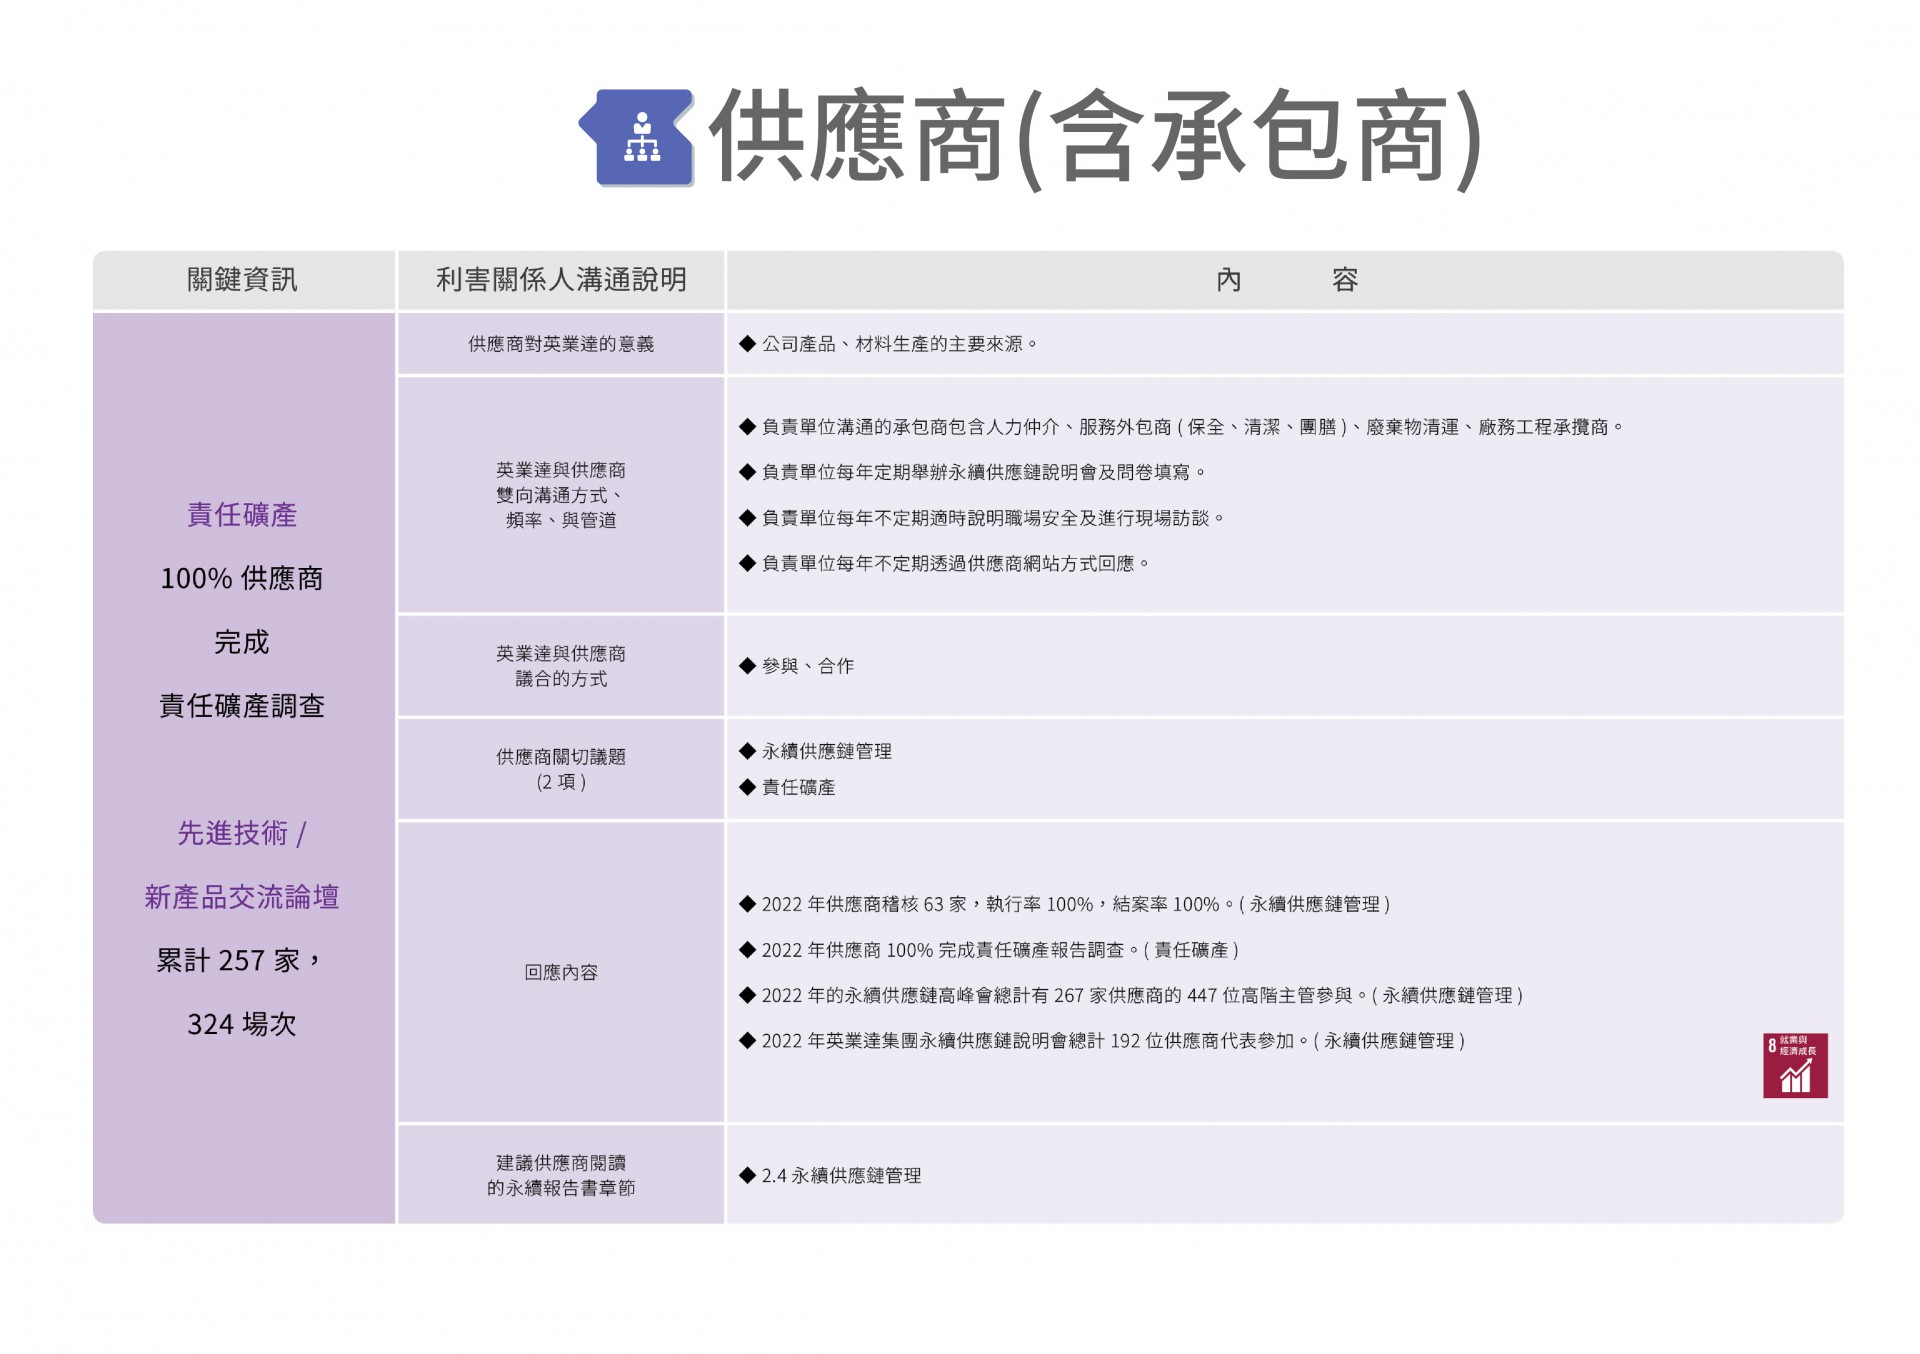The height and width of the screenshot is (1354, 1920).
Task: Click the bullet about 承包商包含人力仲介
Action: 1181,427
